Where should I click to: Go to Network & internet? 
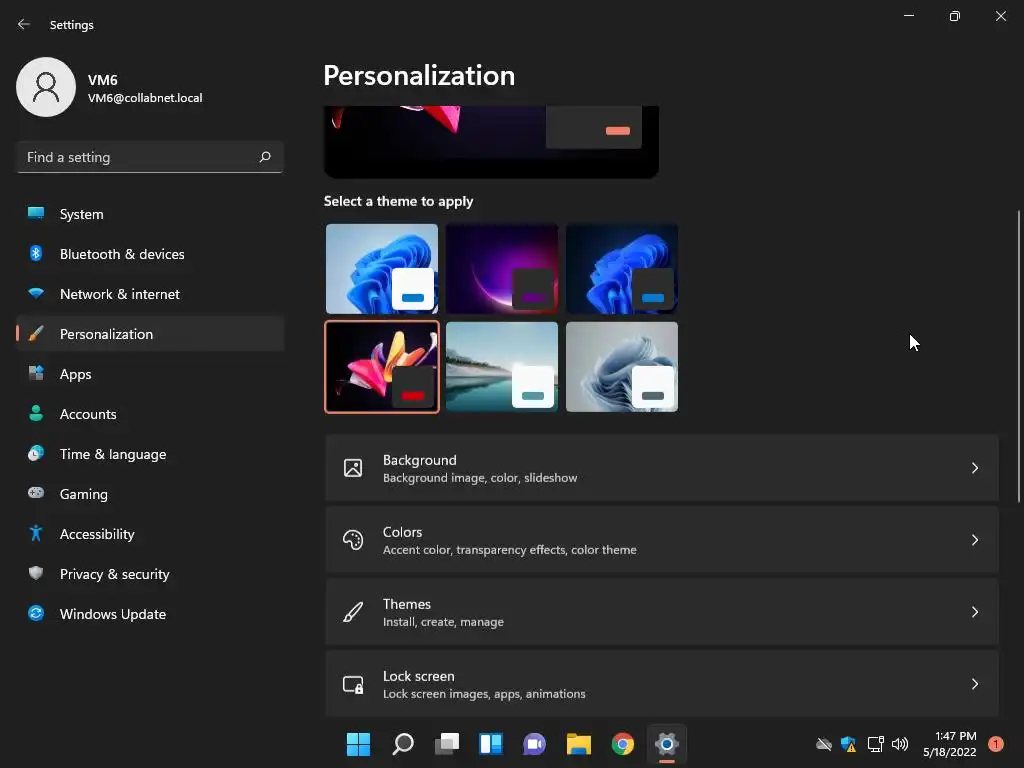pos(150,294)
